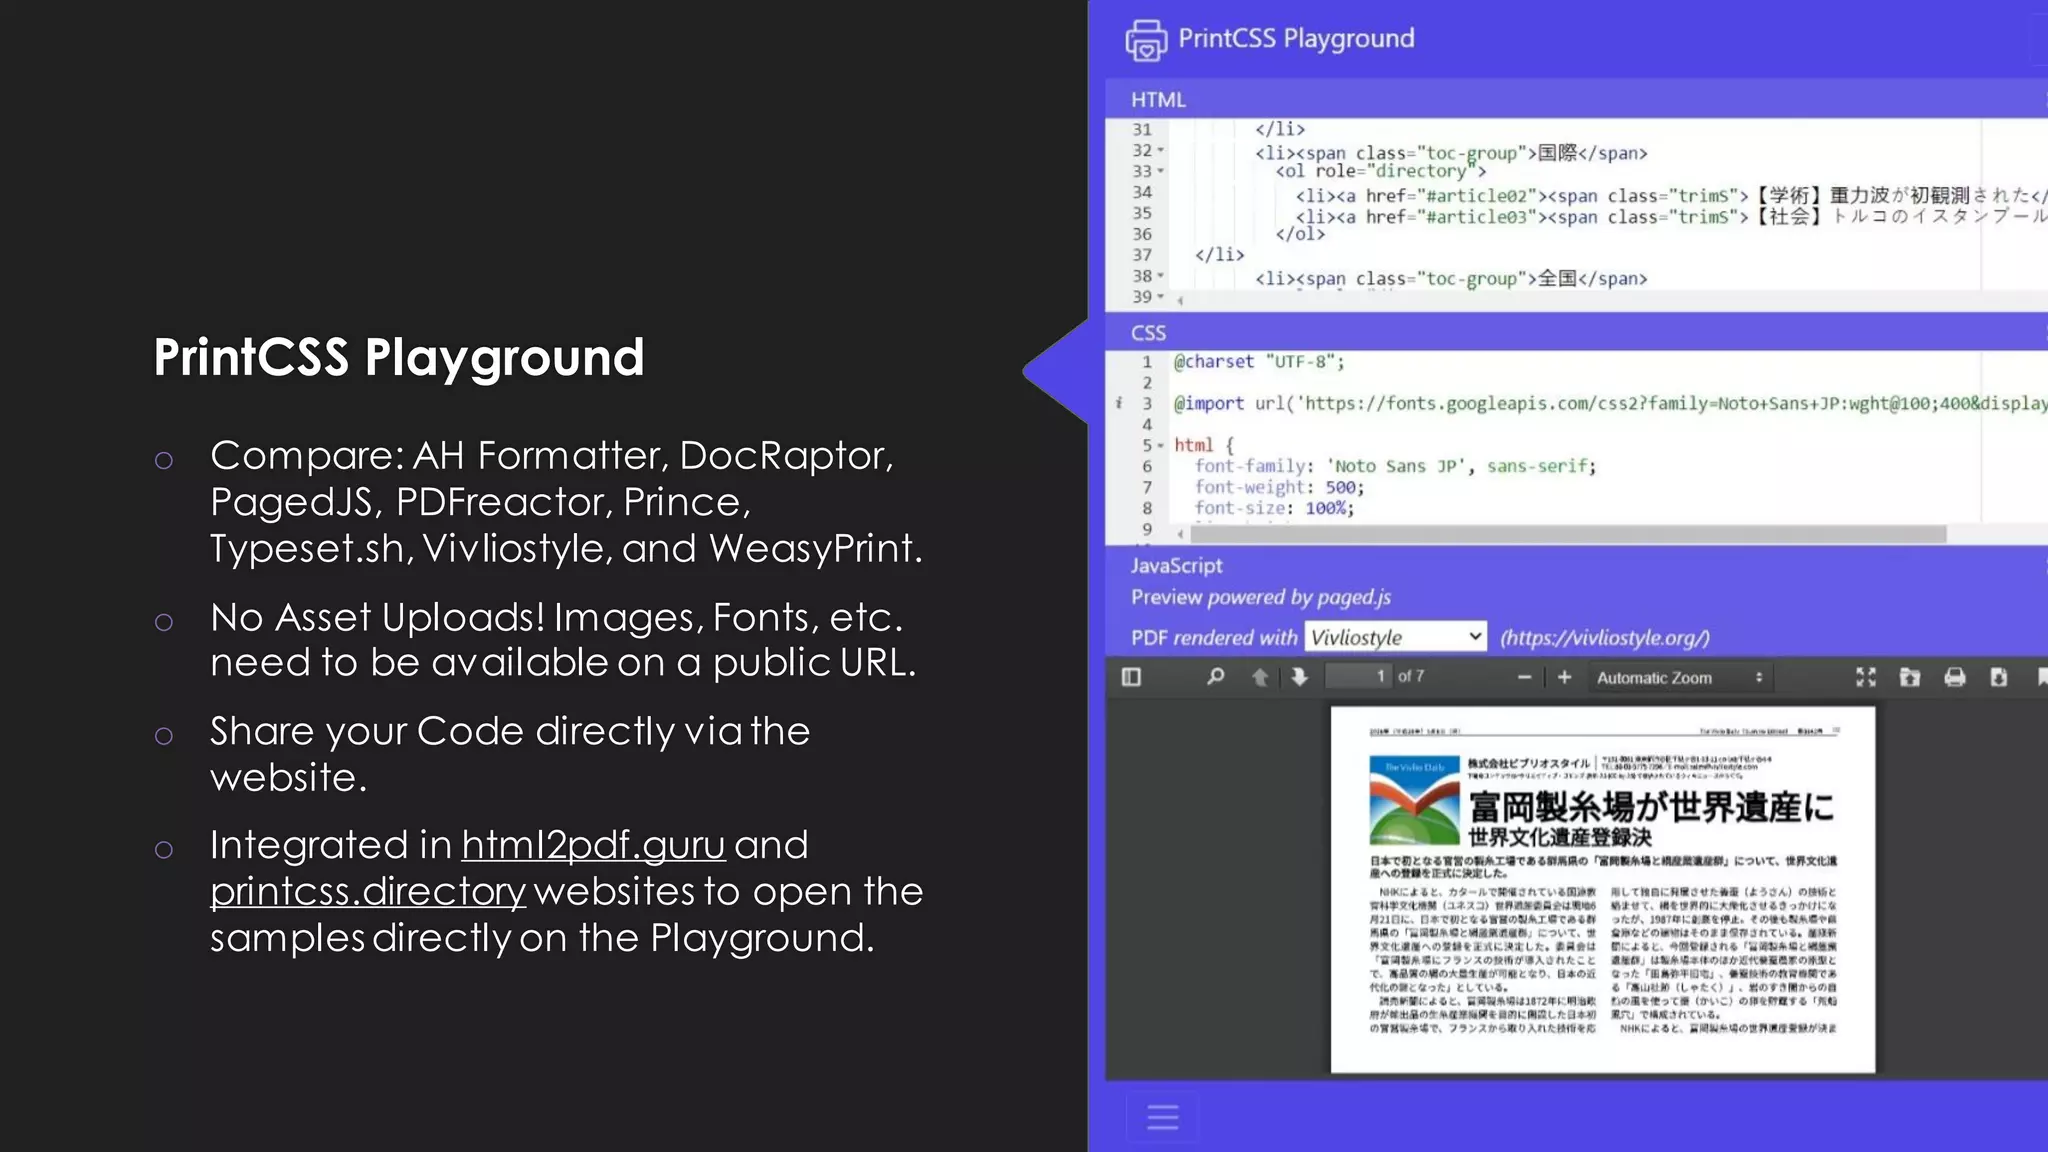The width and height of the screenshot is (2048, 1152).
Task: Fold HTML code at line 32
Action: tap(1160, 151)
